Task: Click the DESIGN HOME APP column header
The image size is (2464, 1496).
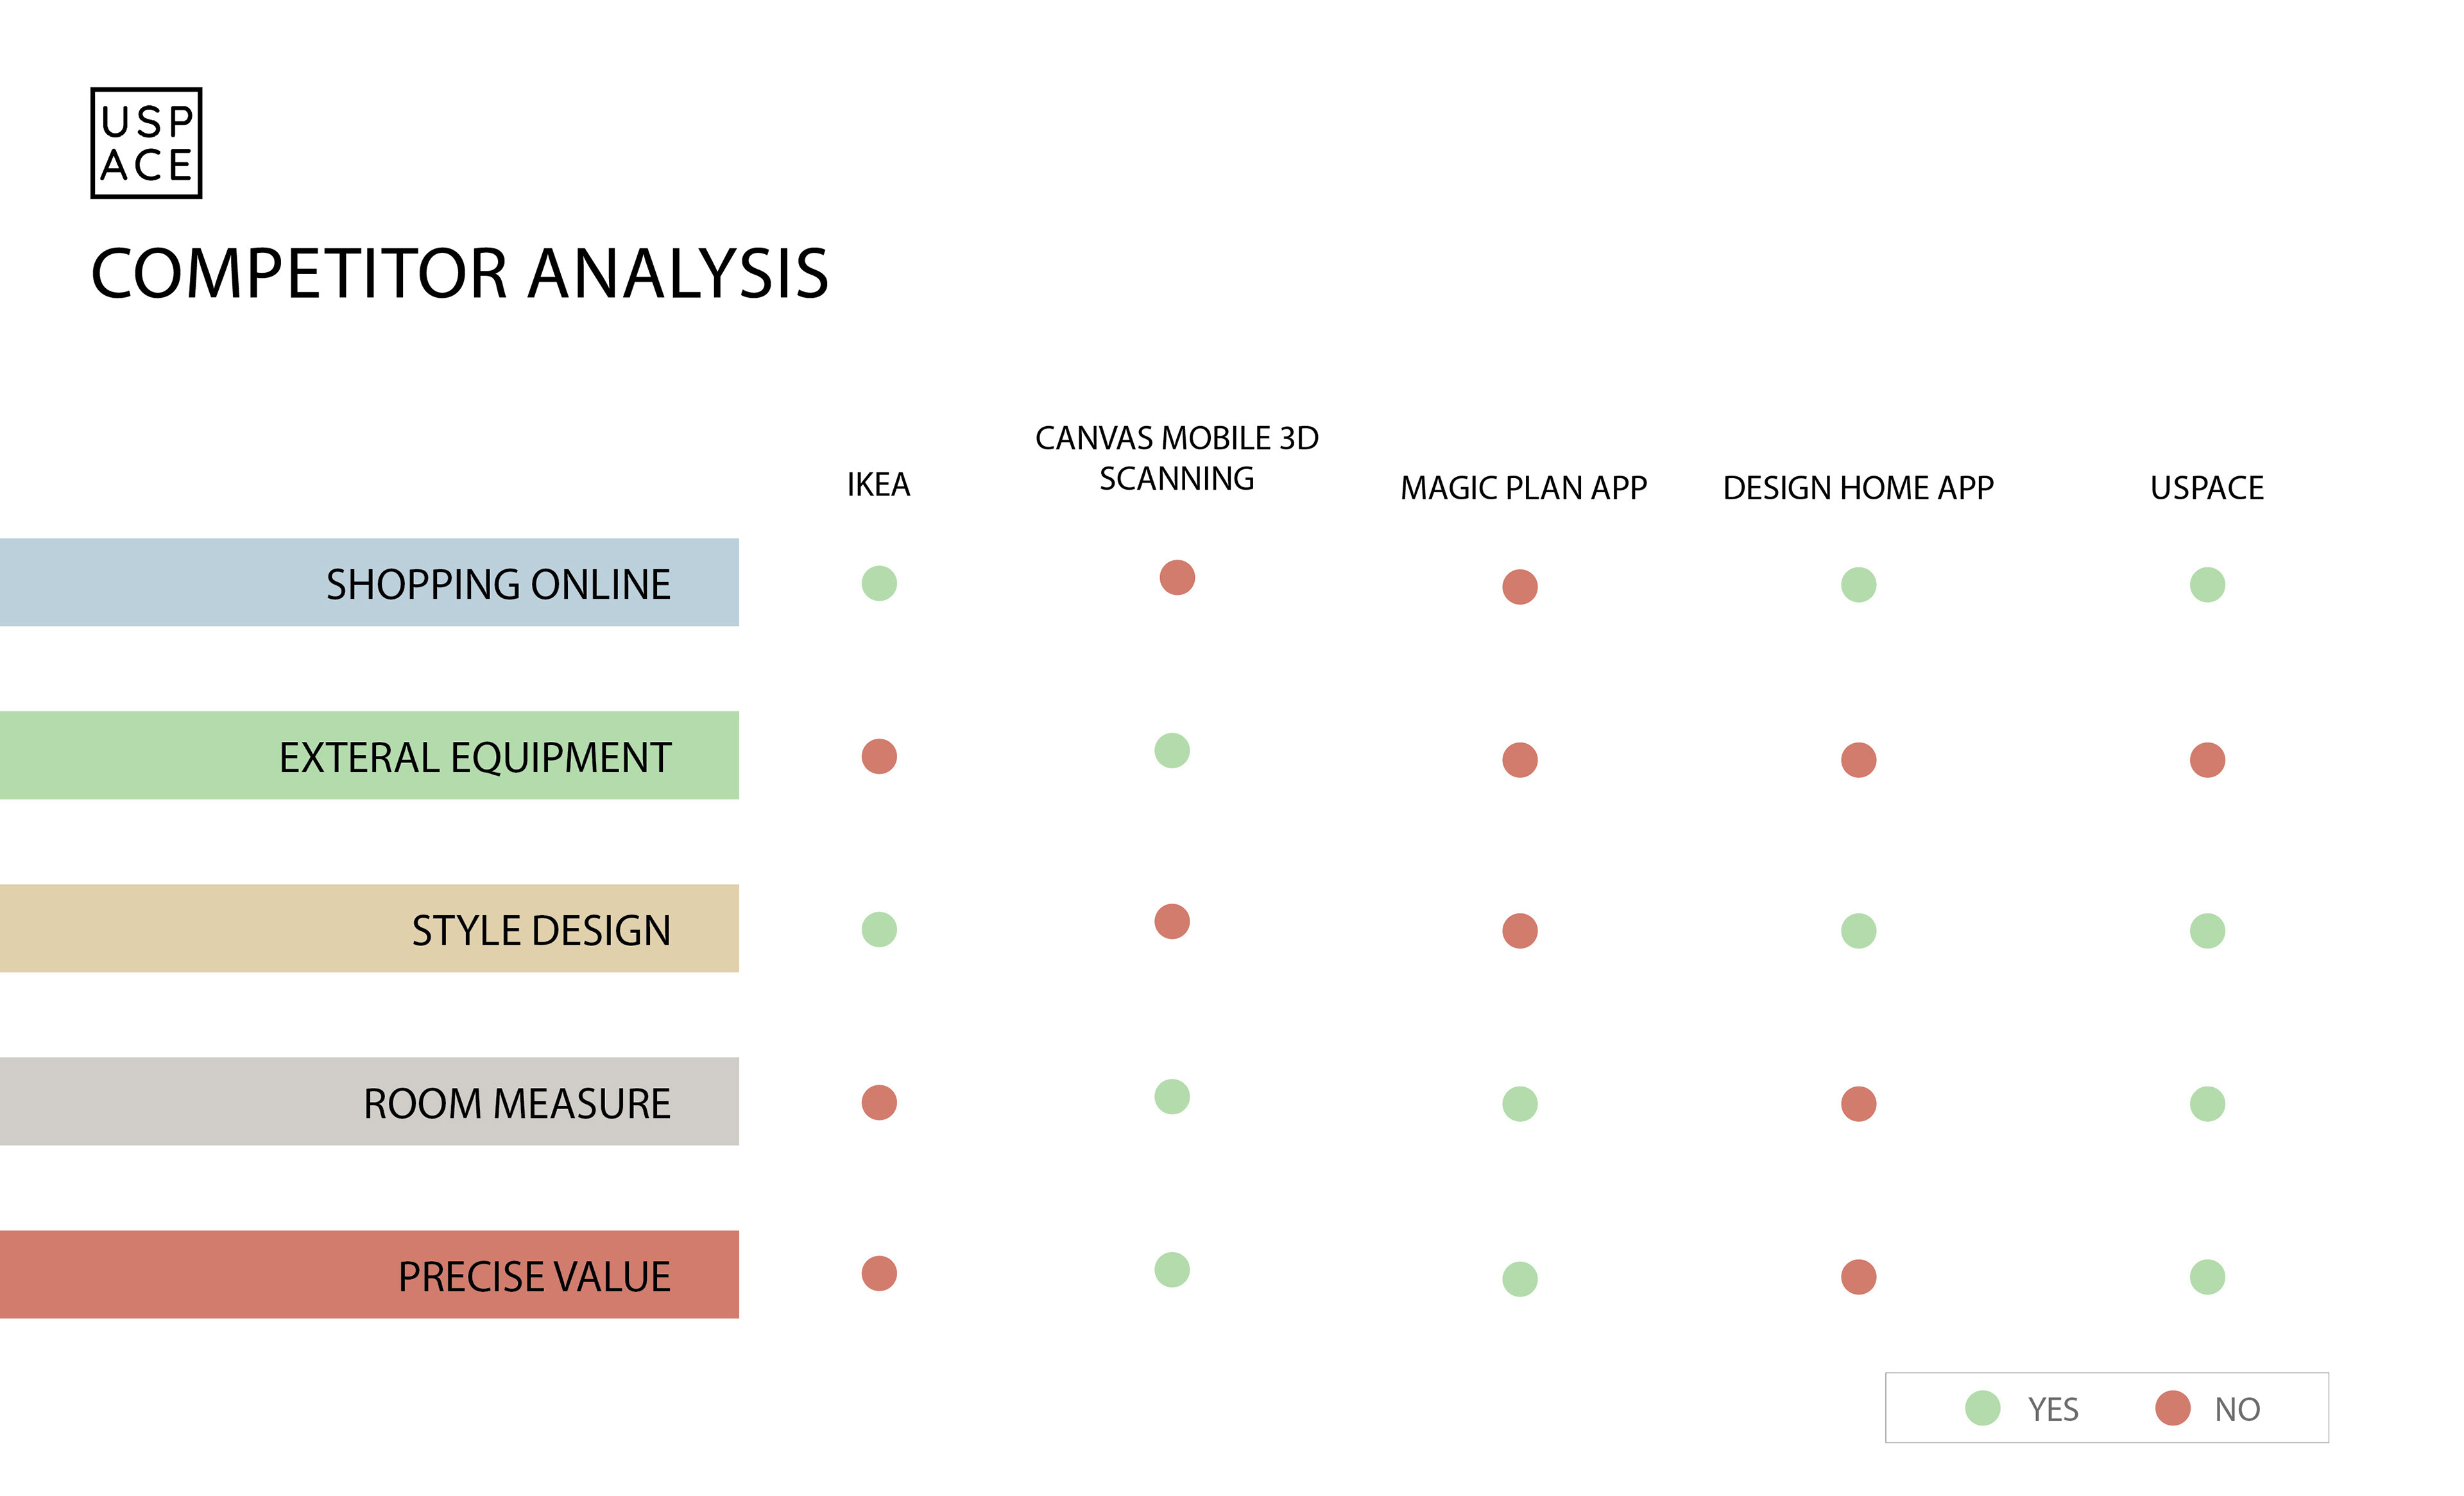Action: click(1859, 488)
